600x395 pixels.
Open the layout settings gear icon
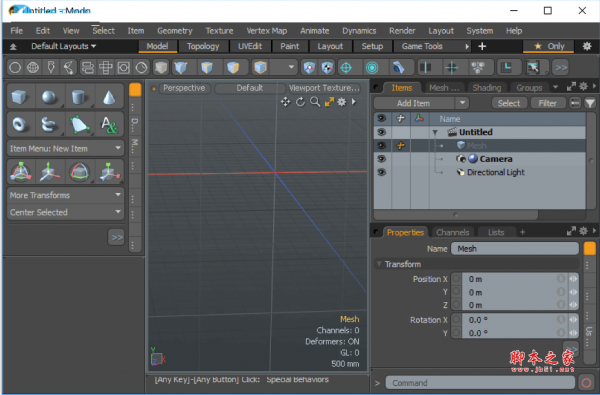pyautogui.click(x=587, y=46)
